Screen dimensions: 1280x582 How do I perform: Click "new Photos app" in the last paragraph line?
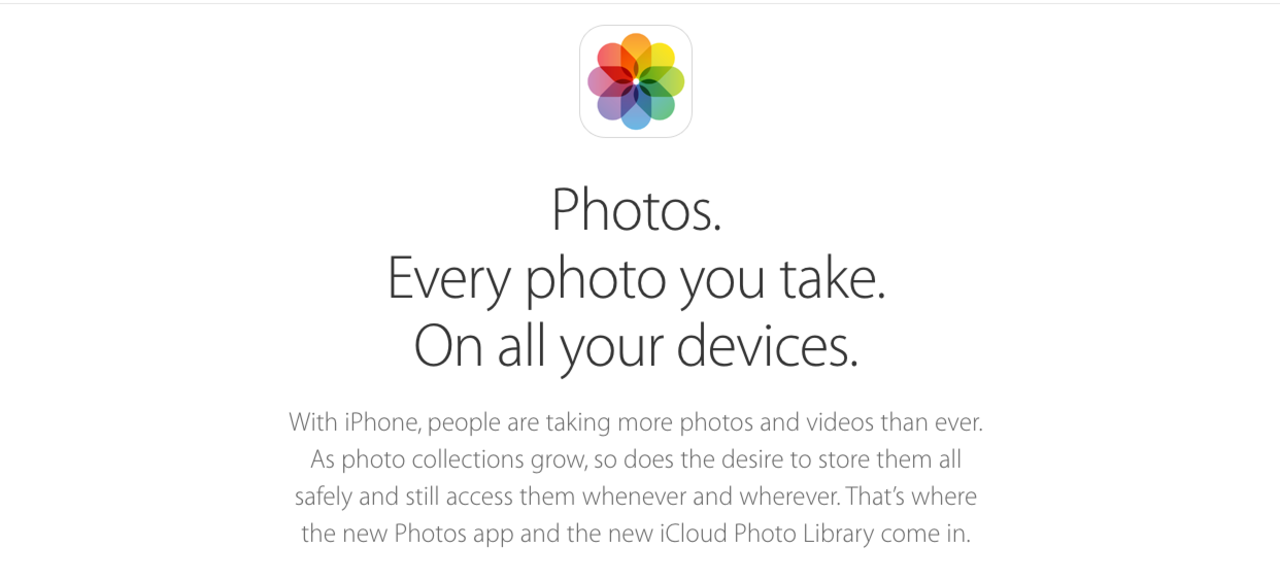427,533
